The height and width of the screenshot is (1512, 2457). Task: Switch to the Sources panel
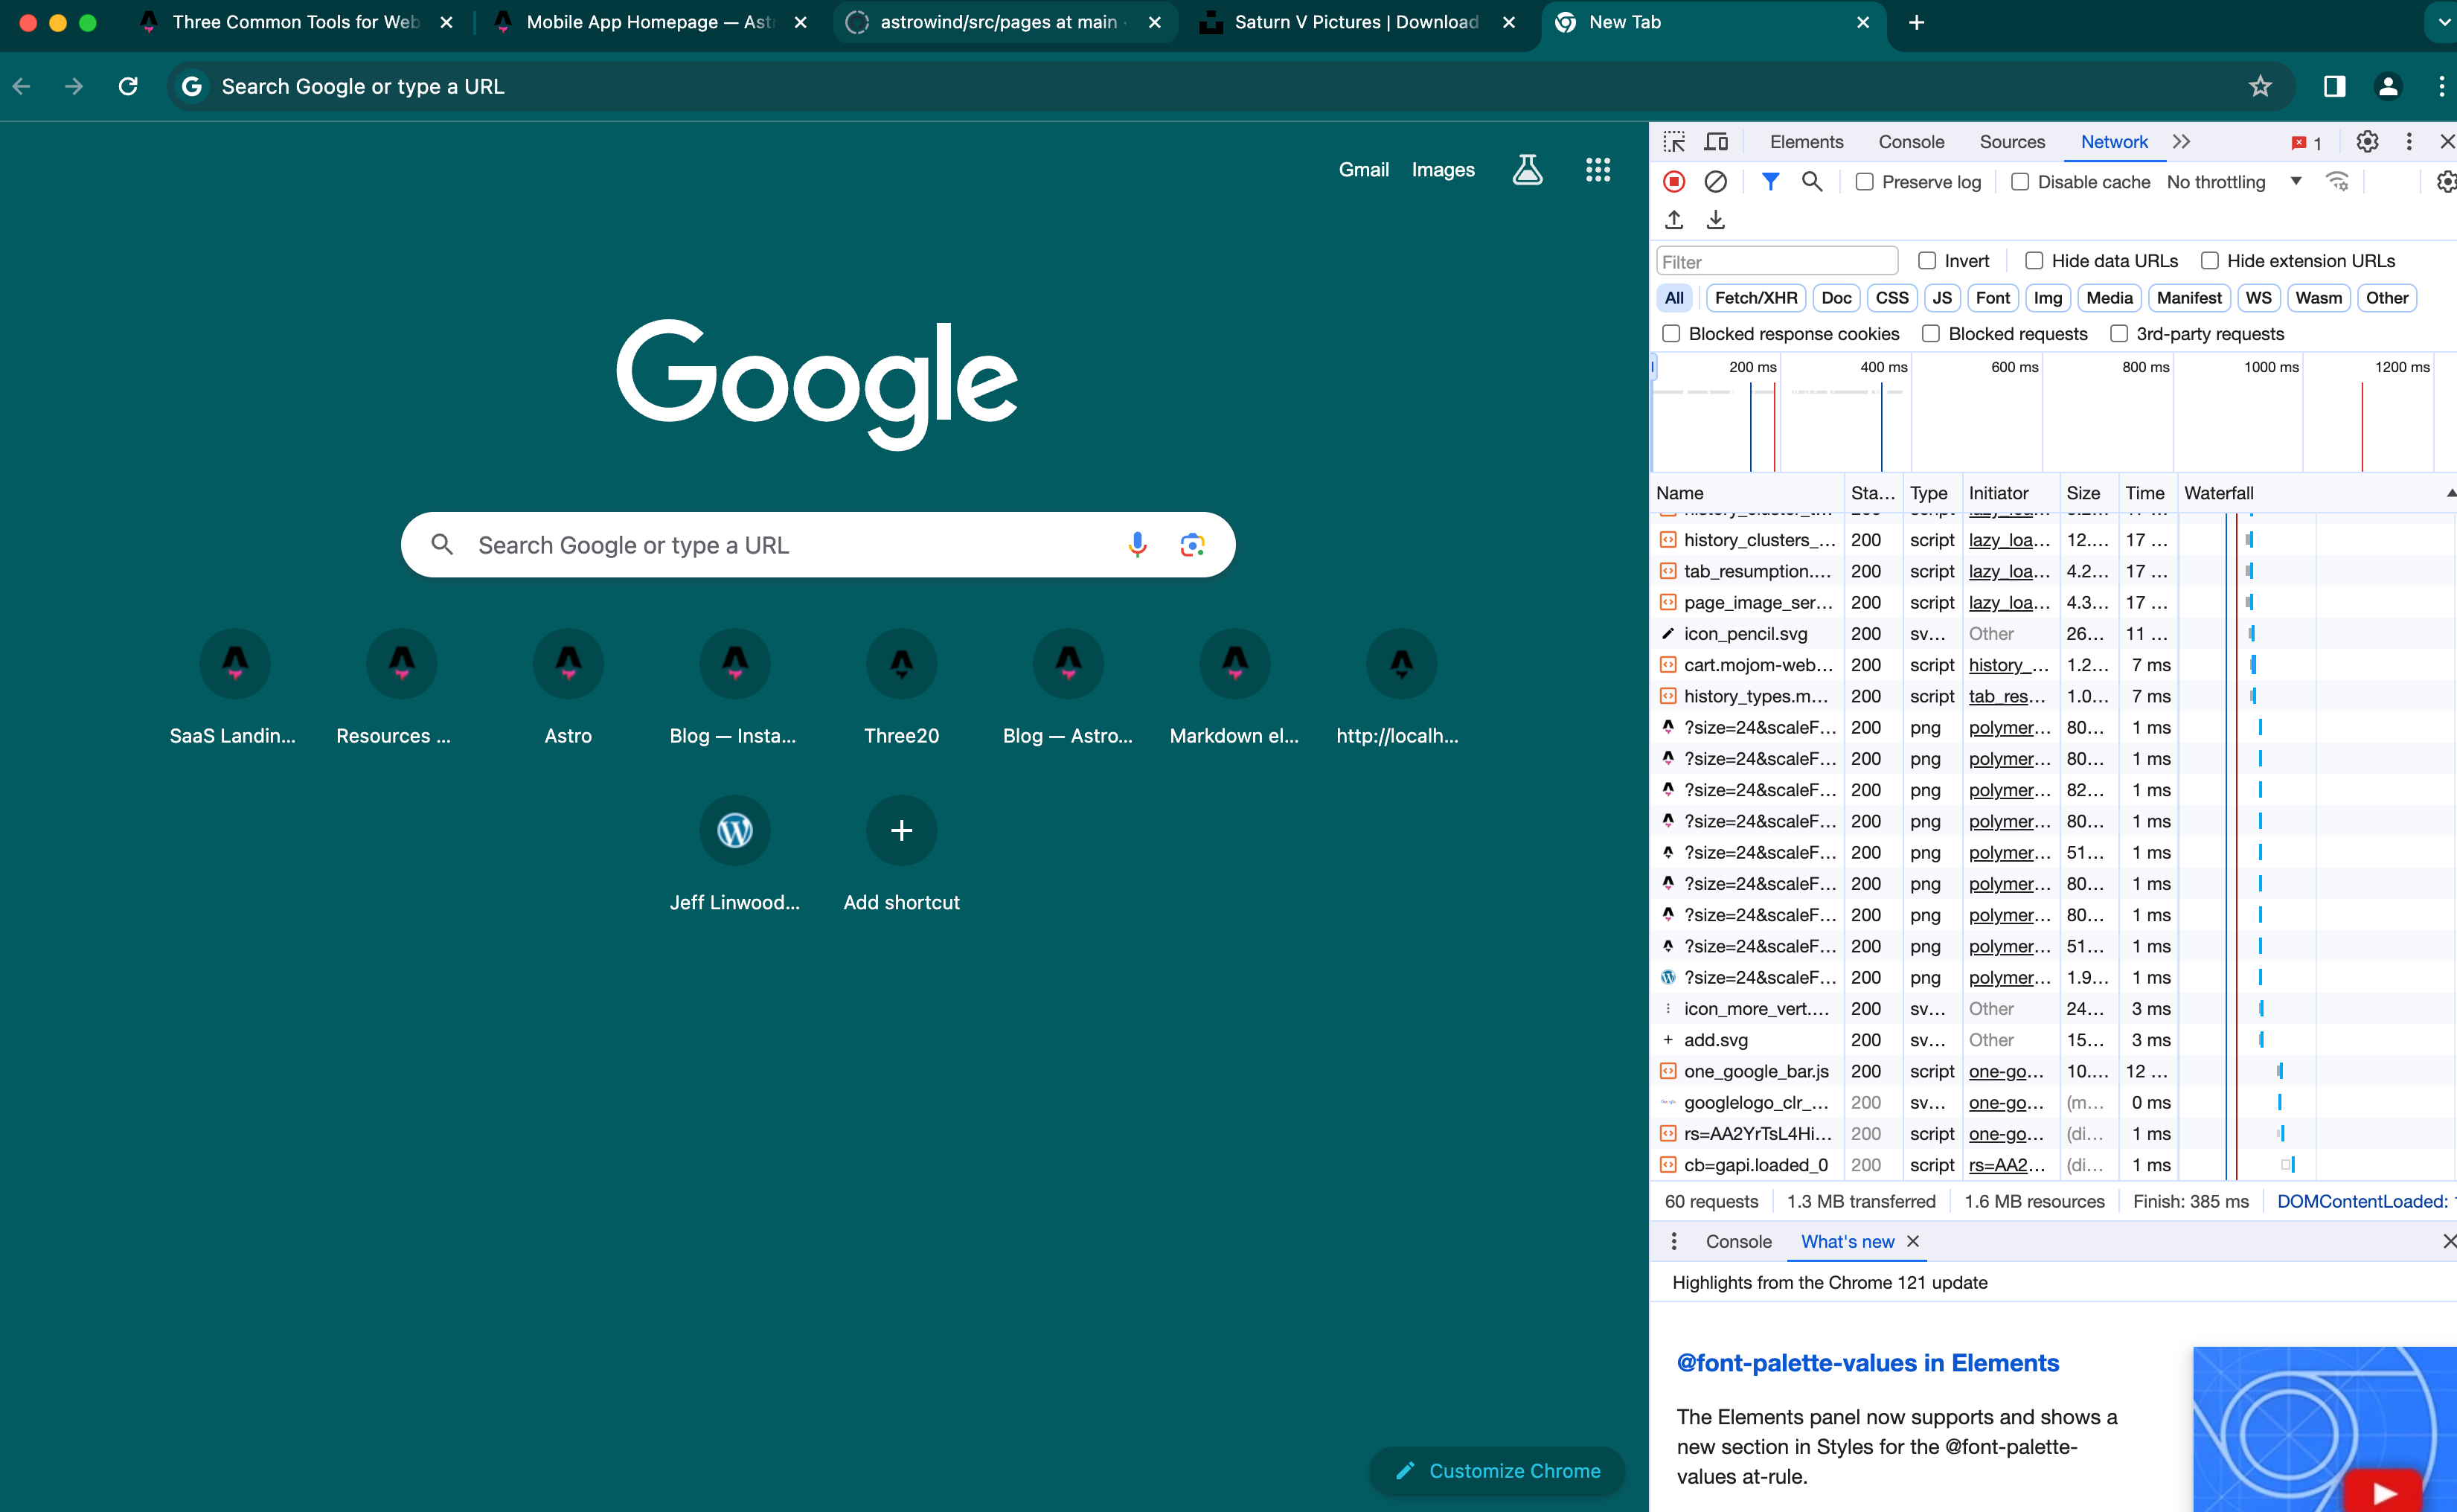pyautogui.click(x=2012, y=141)
